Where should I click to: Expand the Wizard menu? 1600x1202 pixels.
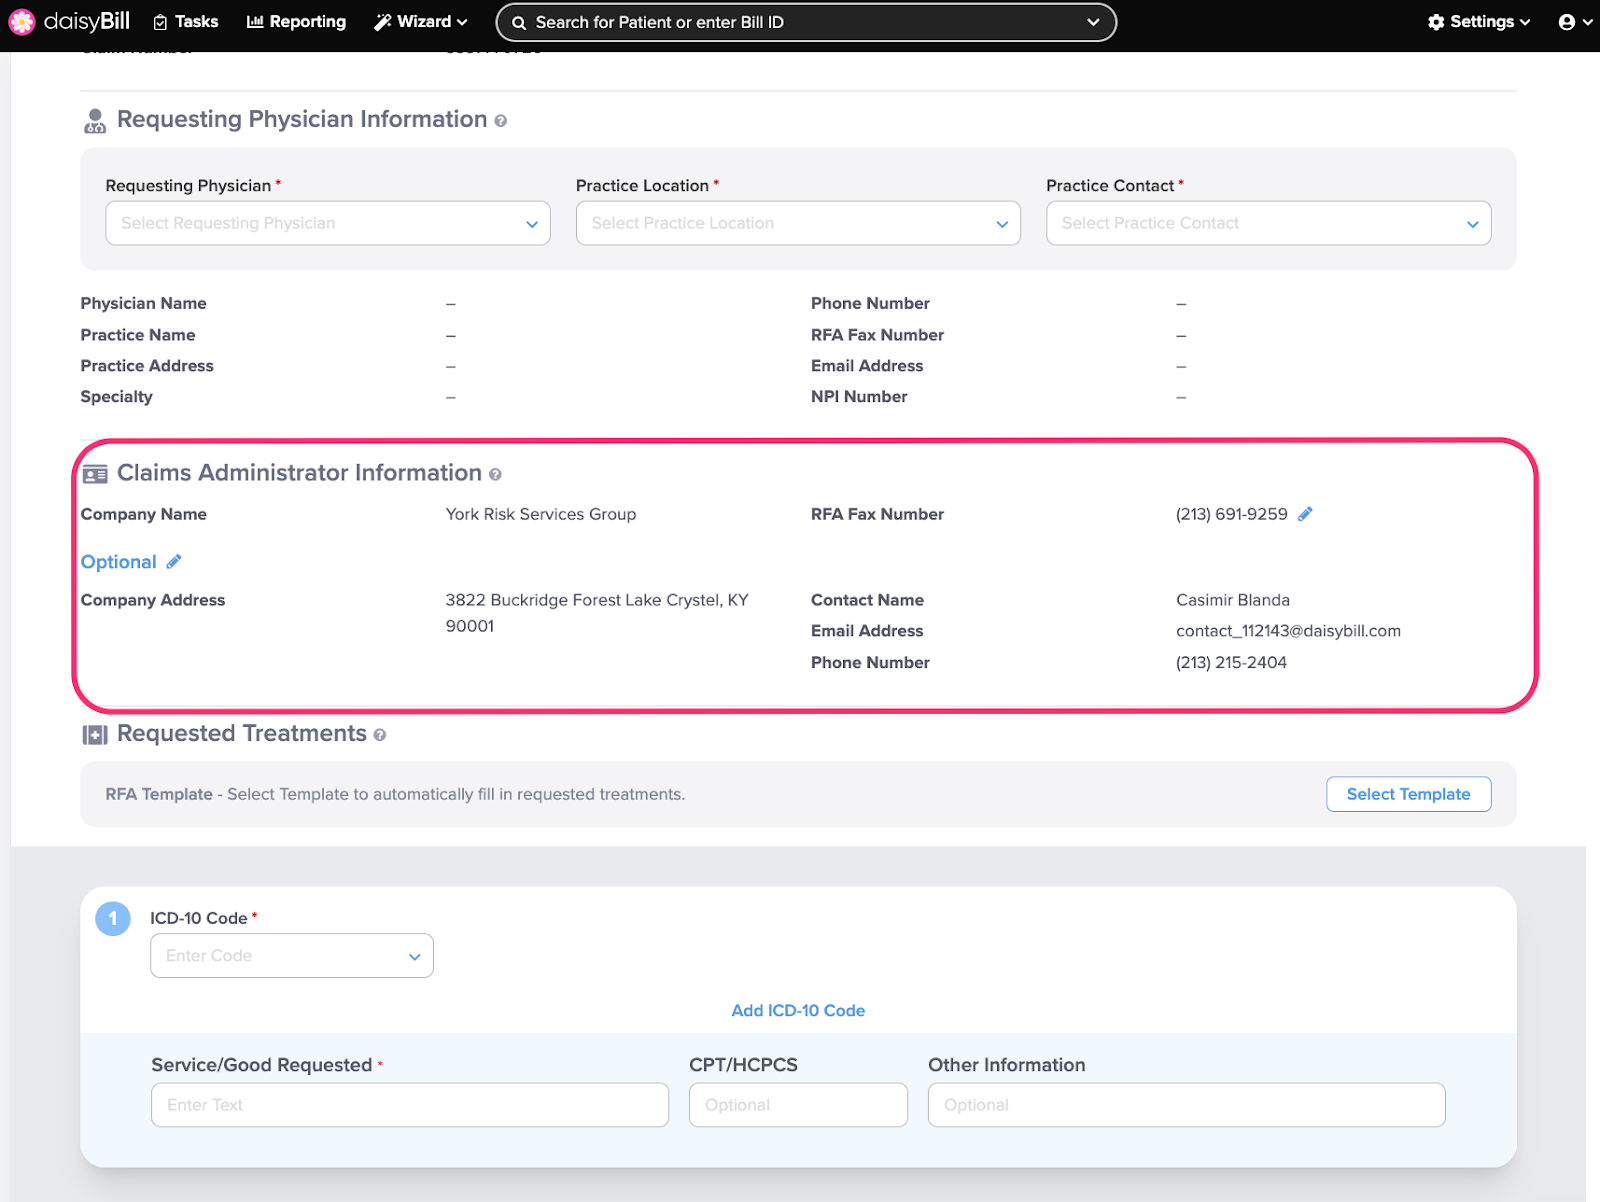click(421, 22)
